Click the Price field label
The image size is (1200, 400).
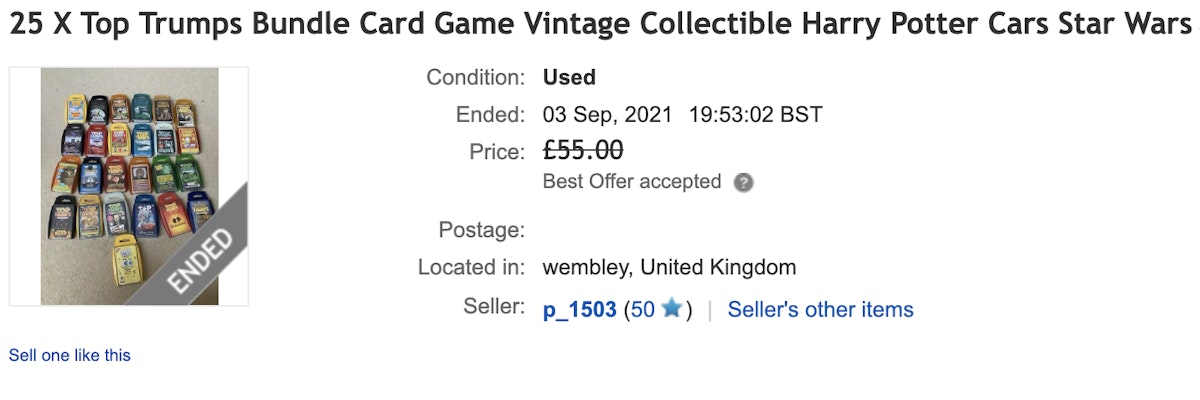pos(497,152)
